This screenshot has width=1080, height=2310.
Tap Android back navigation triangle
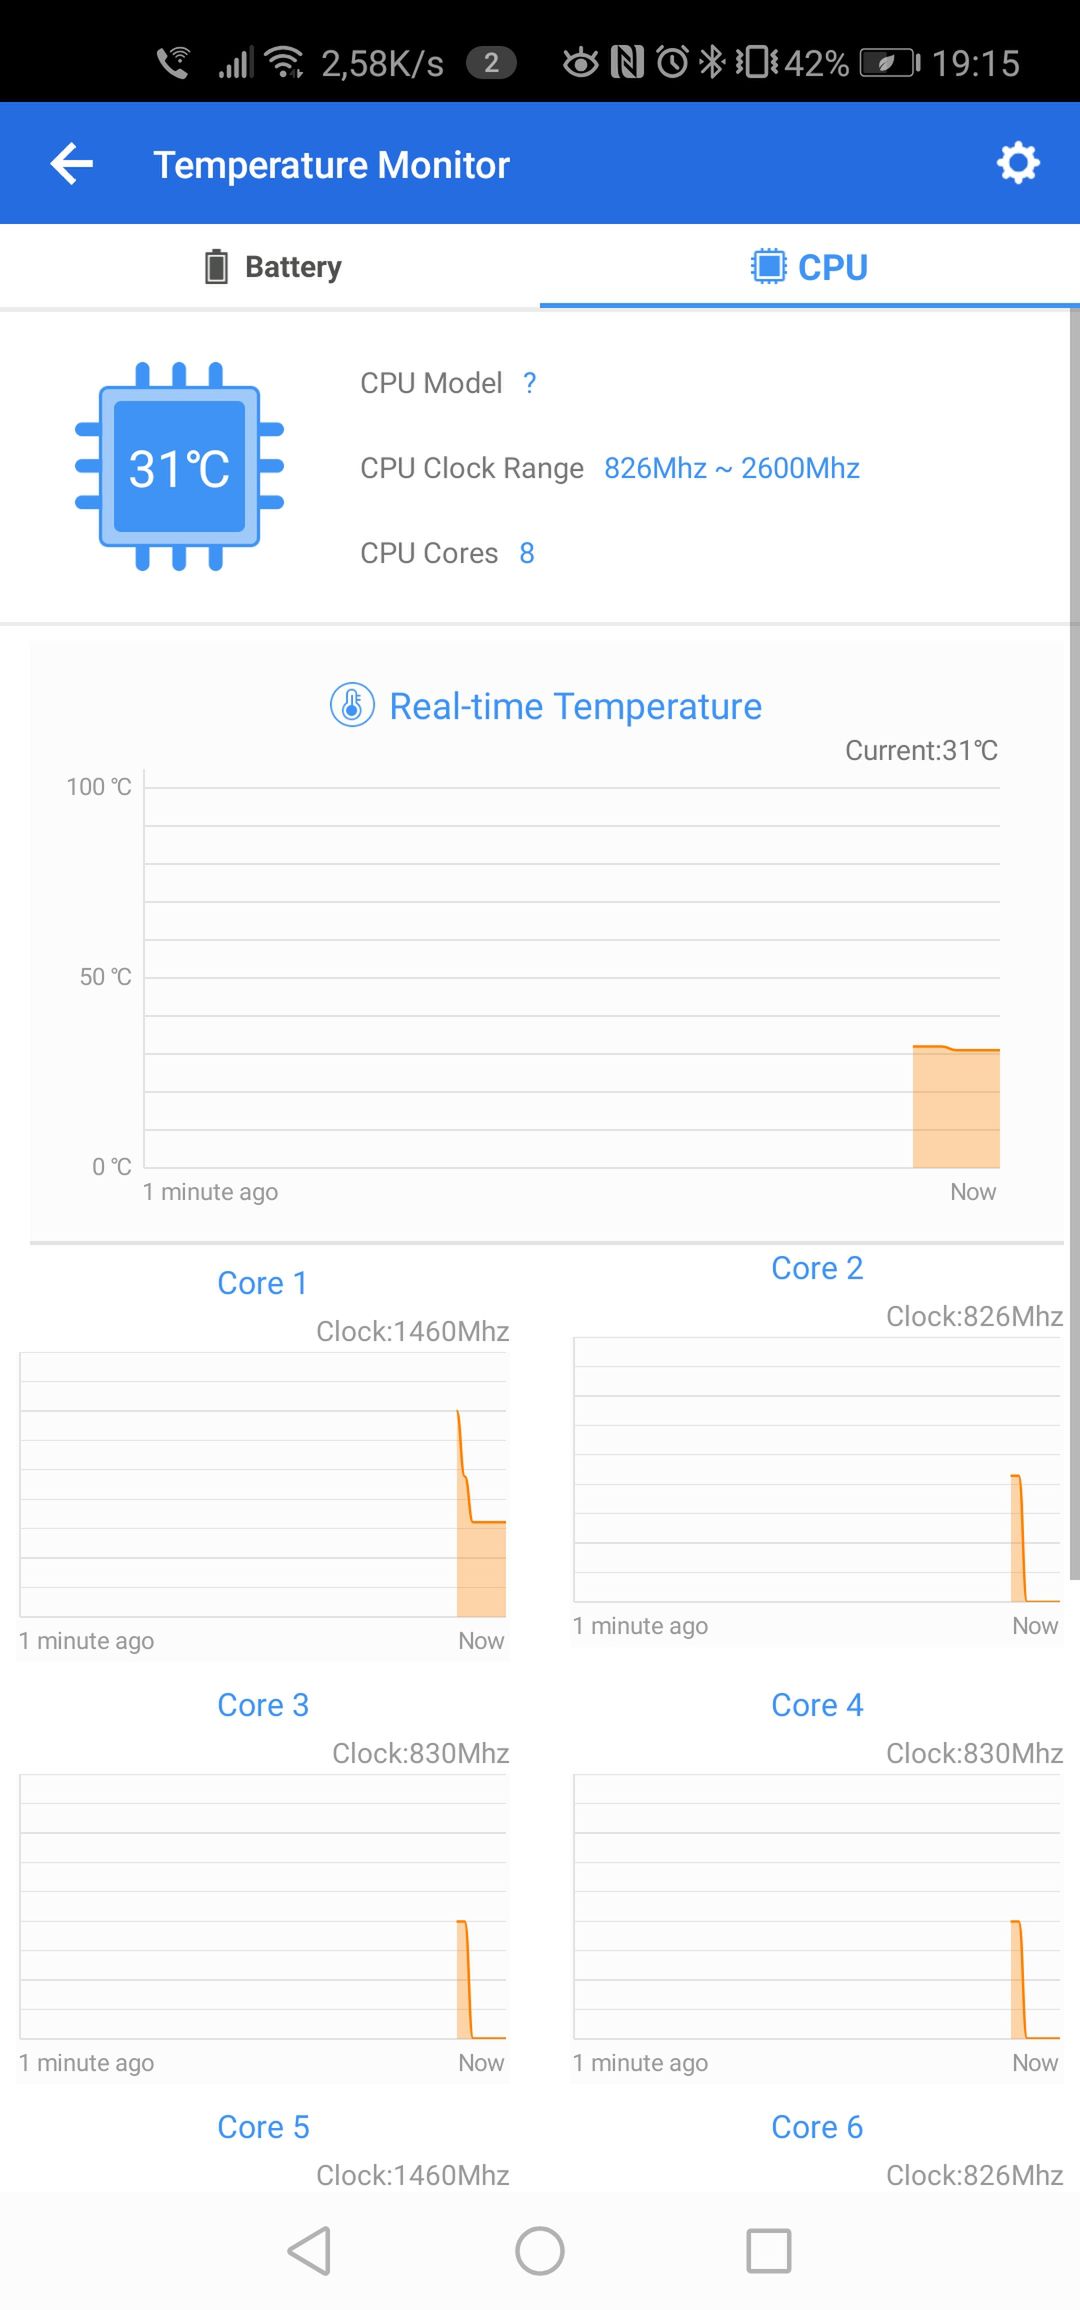[x=309, y=2251]
